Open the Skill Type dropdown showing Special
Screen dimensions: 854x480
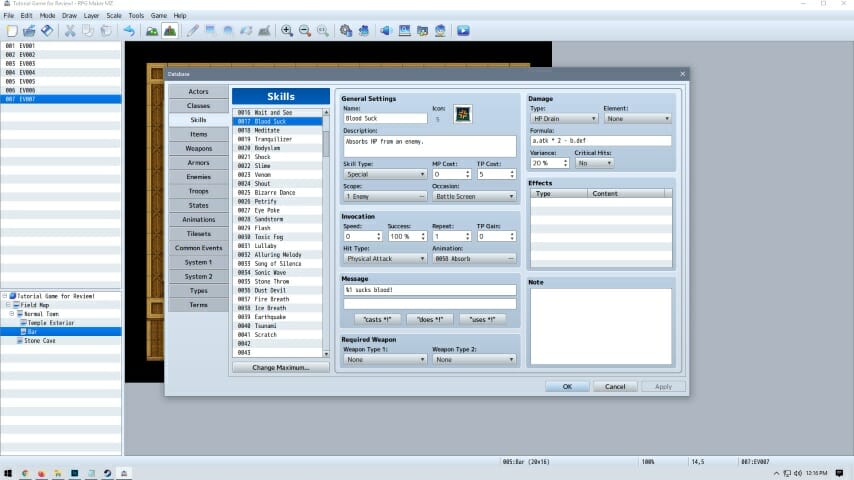pyautogui.click(x=385, y=174)
